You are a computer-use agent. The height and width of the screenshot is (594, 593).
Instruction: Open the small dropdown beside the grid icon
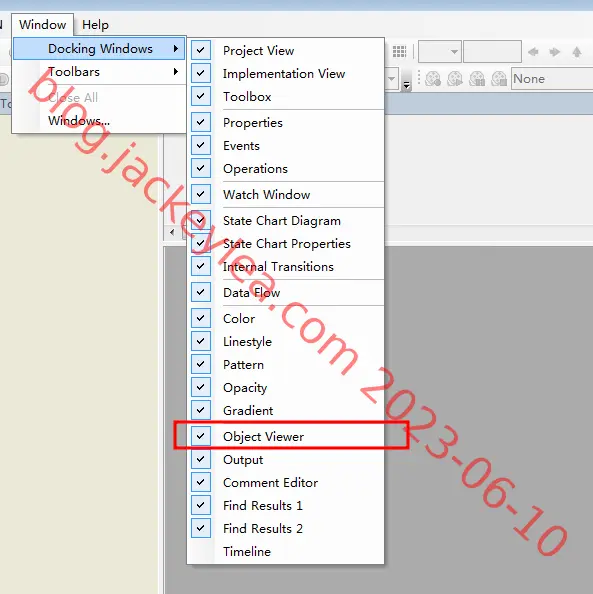coord(440,51)
